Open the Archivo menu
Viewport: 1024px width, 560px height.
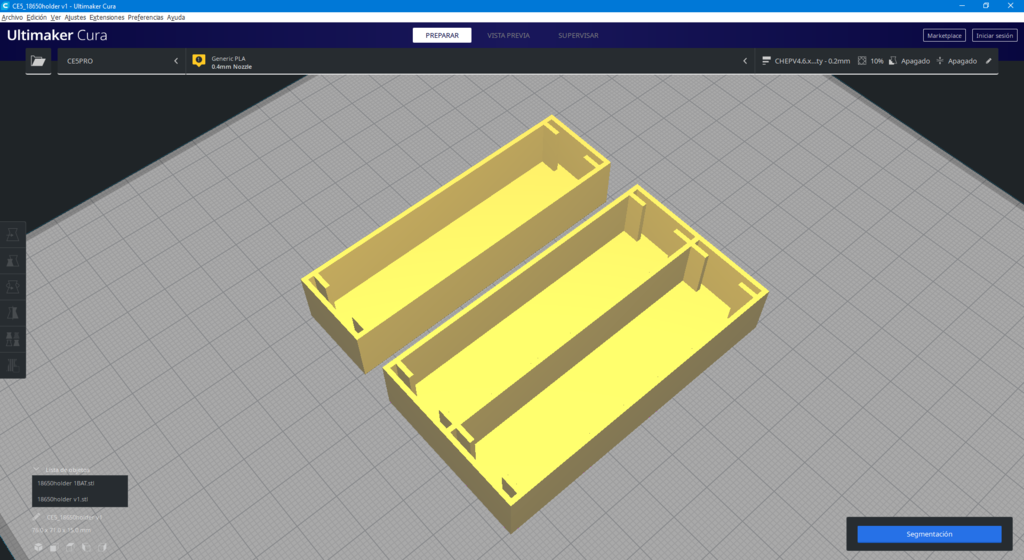12,18
